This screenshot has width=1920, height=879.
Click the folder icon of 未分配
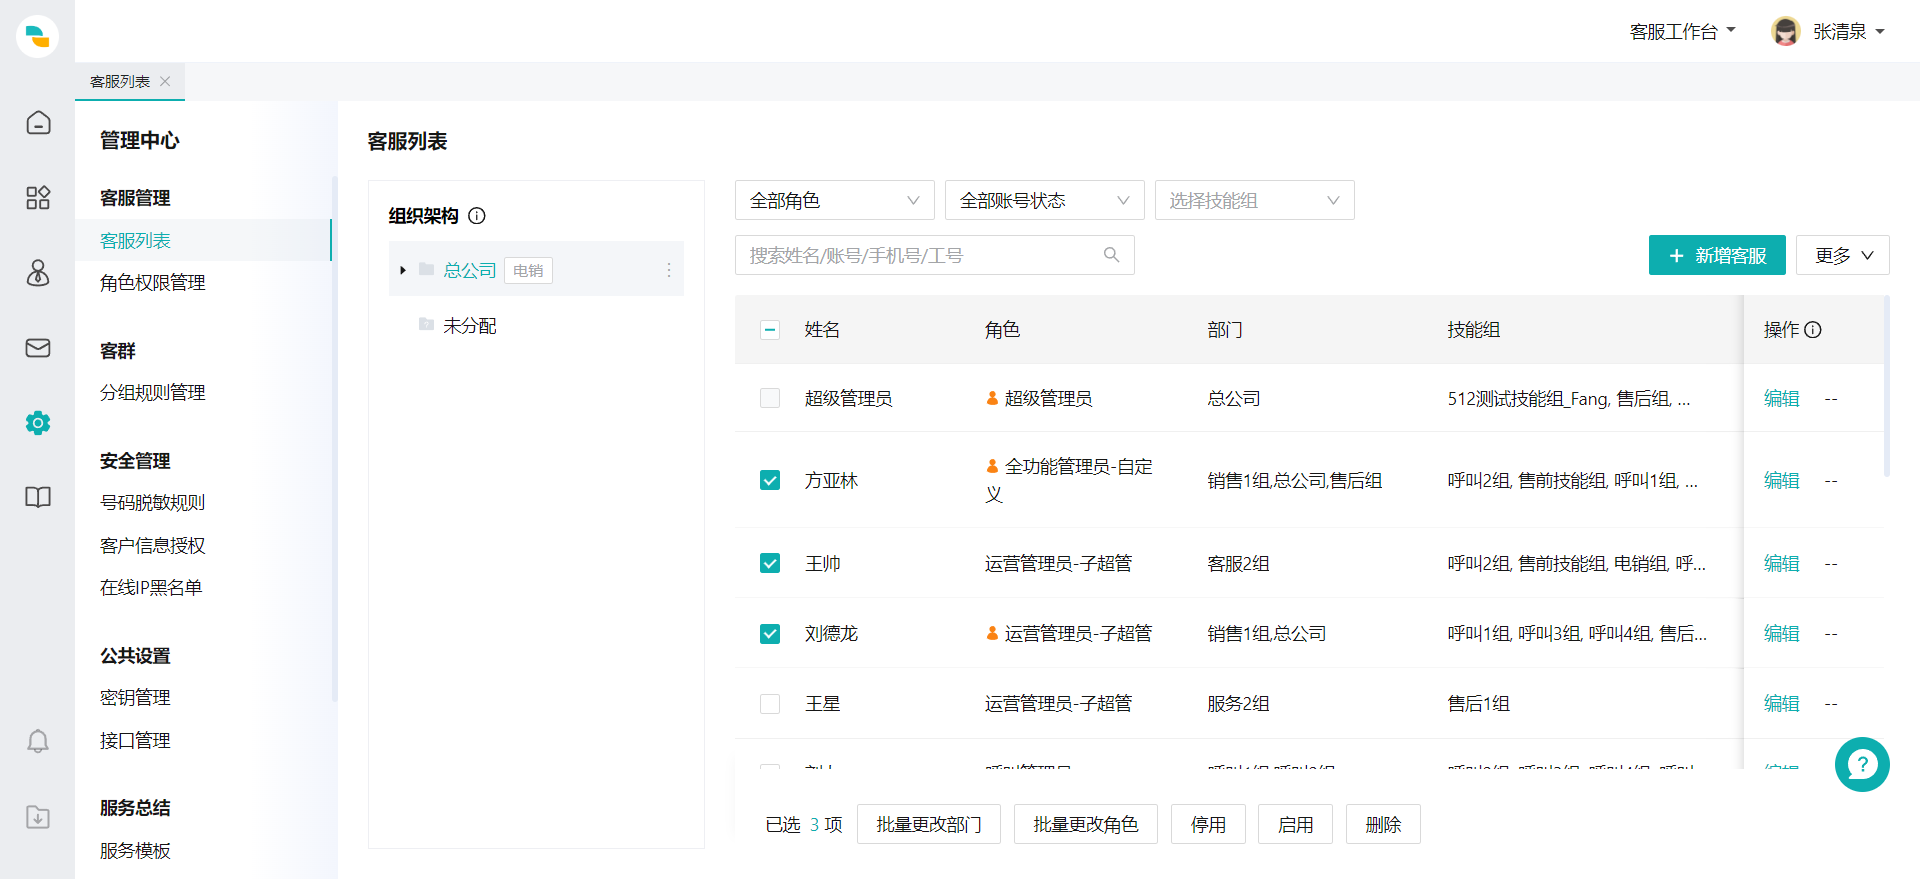coord(426,325)
